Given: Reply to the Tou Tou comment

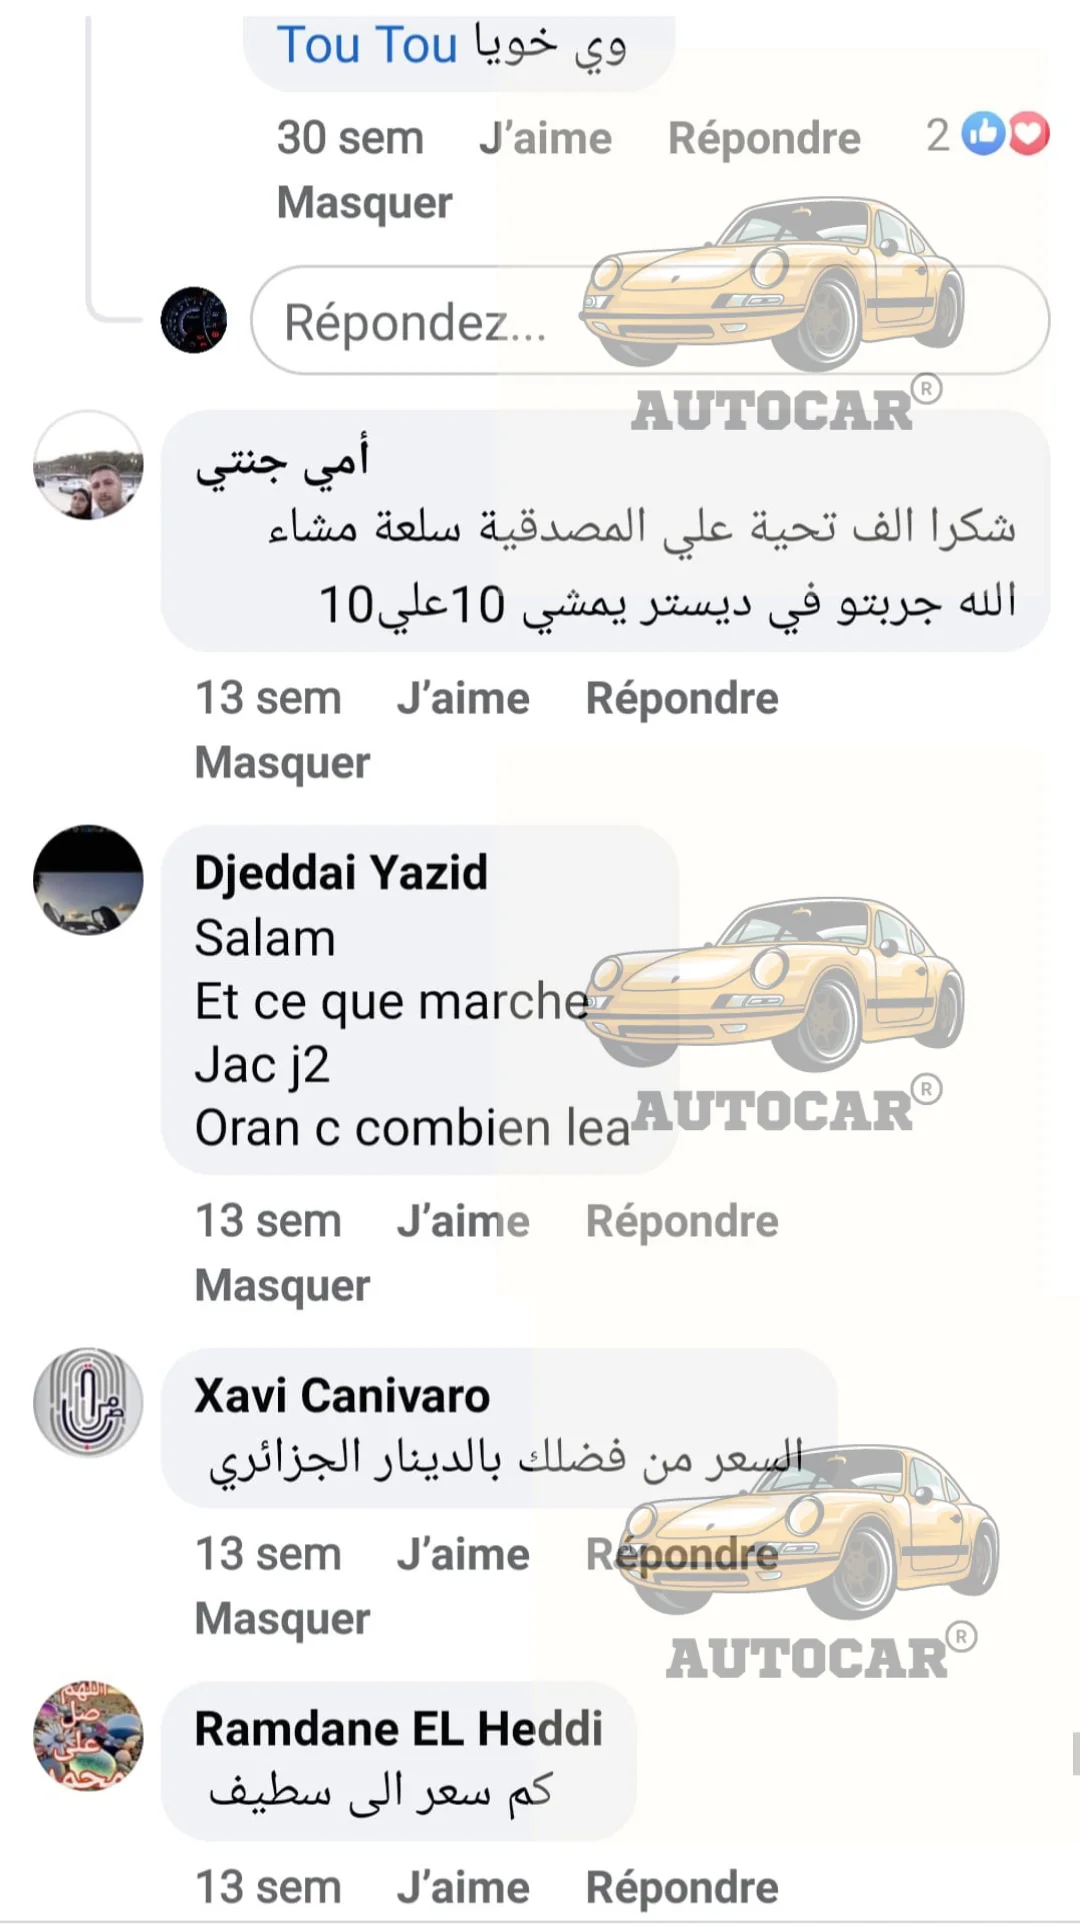Looking at the screenshot, I should (764, 138).
